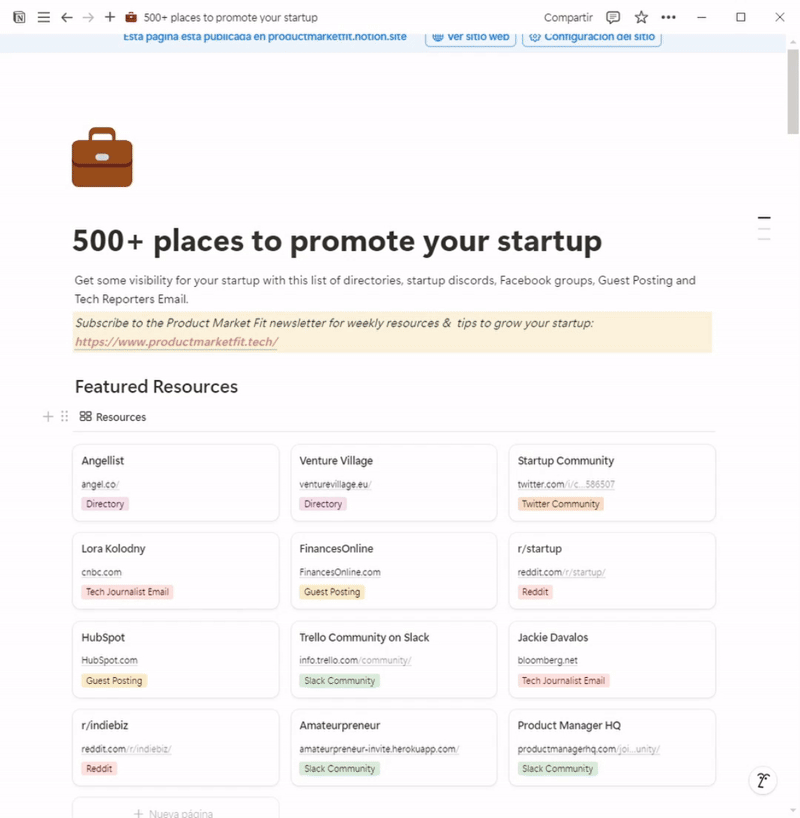Click the vertical scrollbar thumb

point(793,92)
